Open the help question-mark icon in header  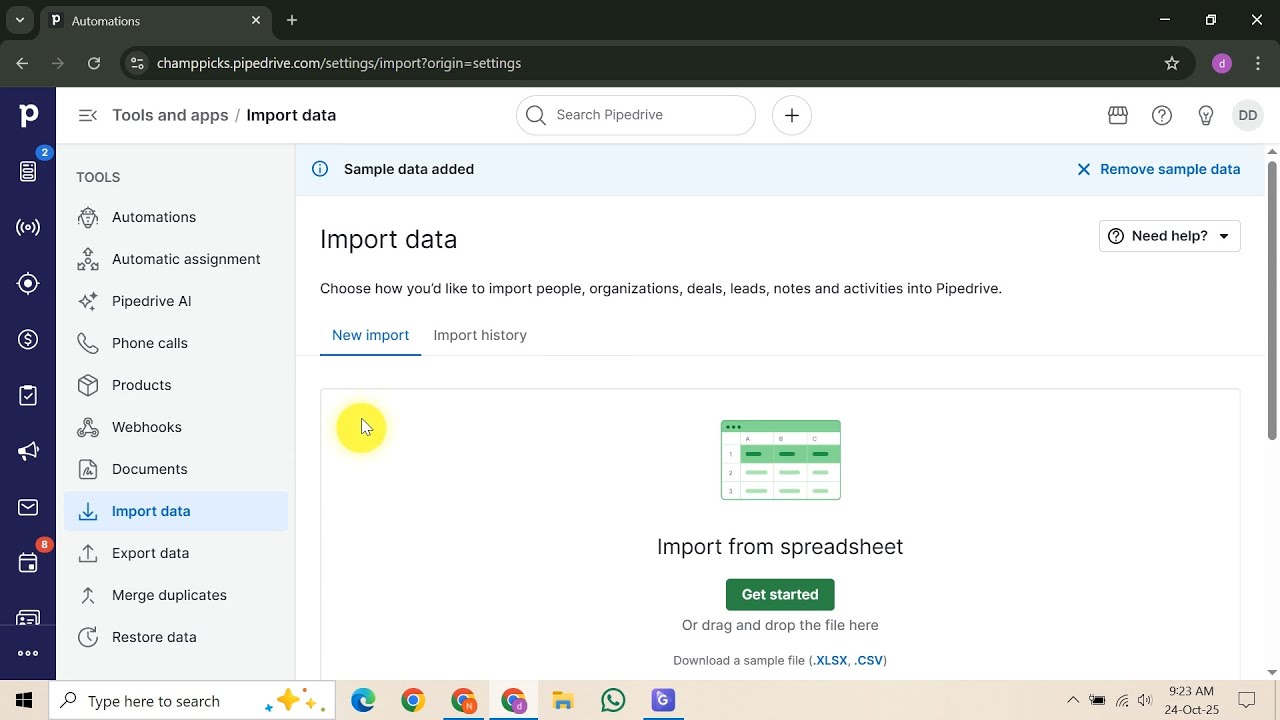(x=1162, y=115)
